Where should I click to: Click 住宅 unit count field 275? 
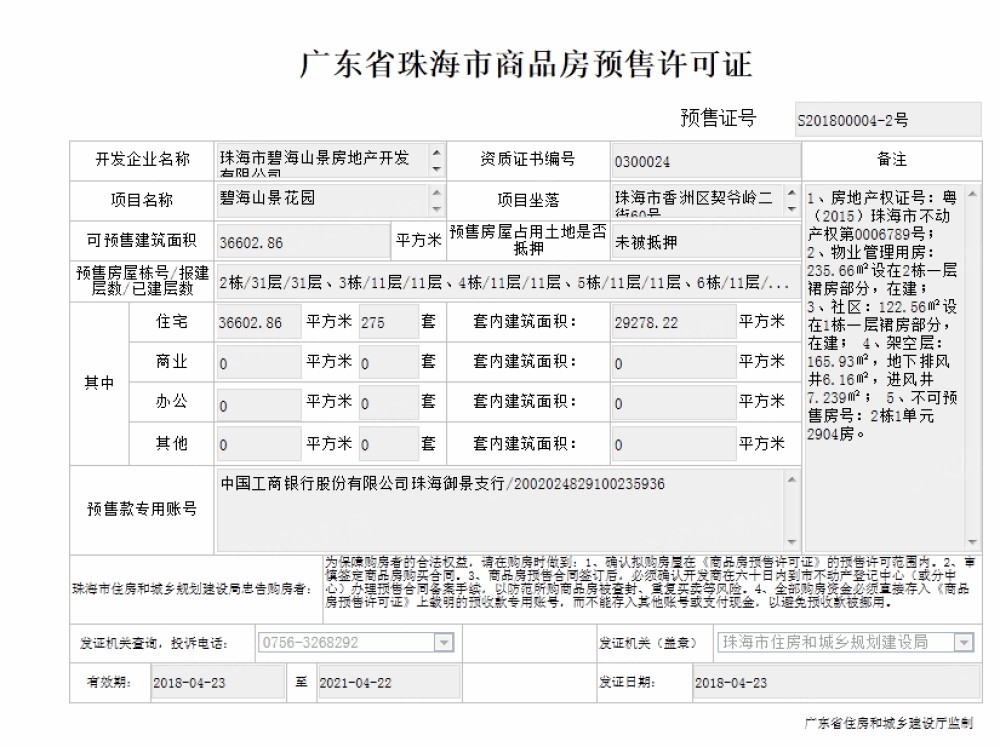click(x=388, y=322)
